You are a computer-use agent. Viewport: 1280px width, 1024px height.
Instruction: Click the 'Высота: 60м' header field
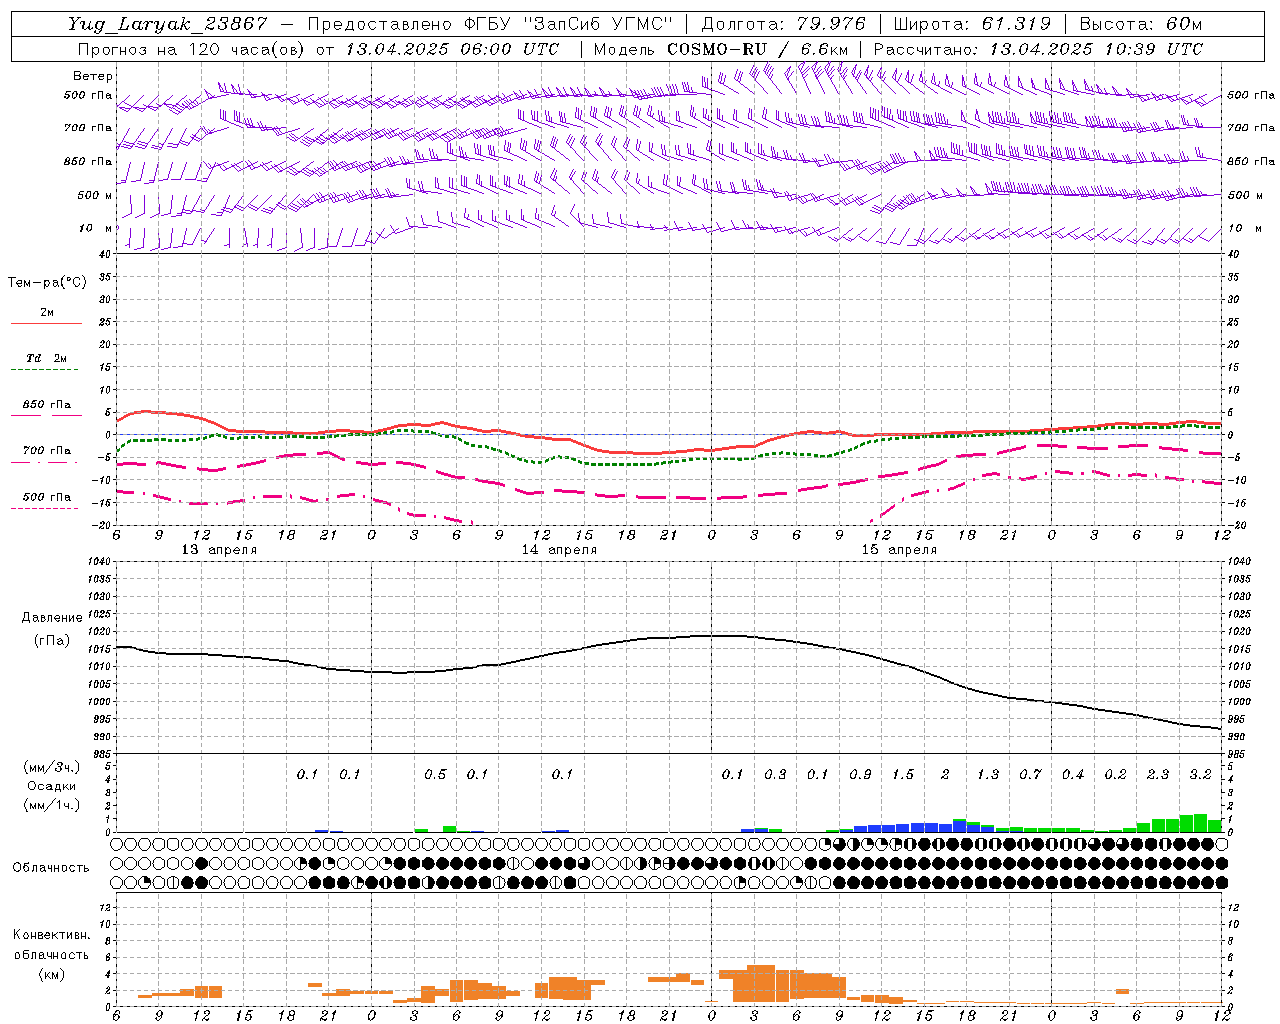click(x=1141, y=25)
